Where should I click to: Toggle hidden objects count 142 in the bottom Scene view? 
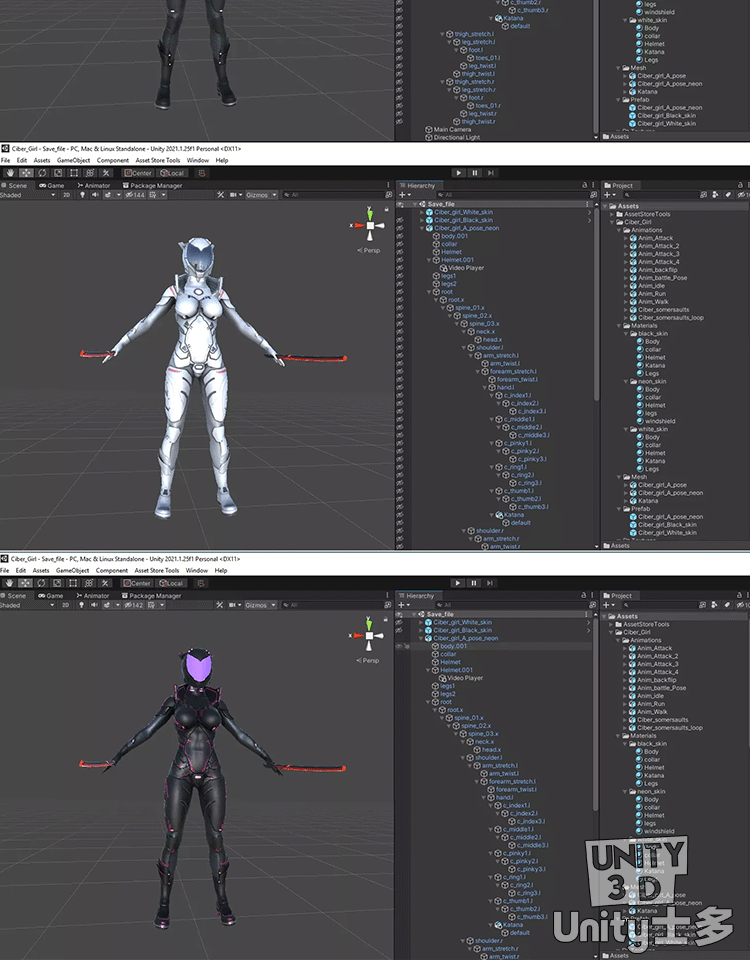click(133, 605)
